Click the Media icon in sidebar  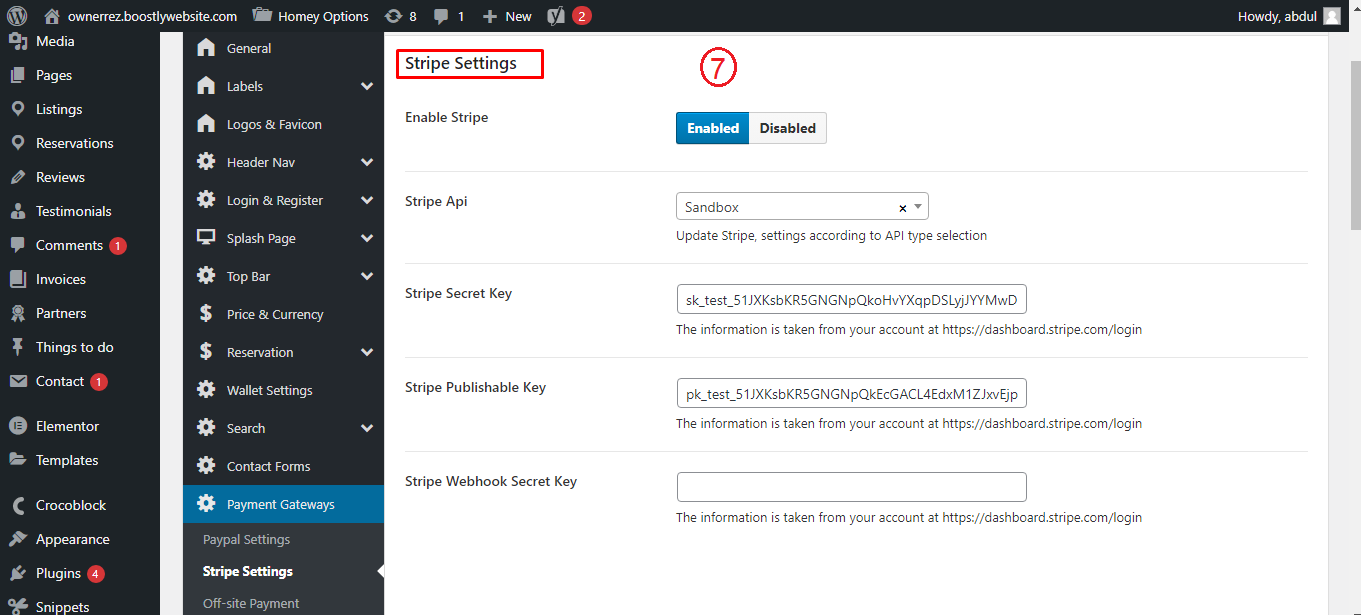(17, 41)
